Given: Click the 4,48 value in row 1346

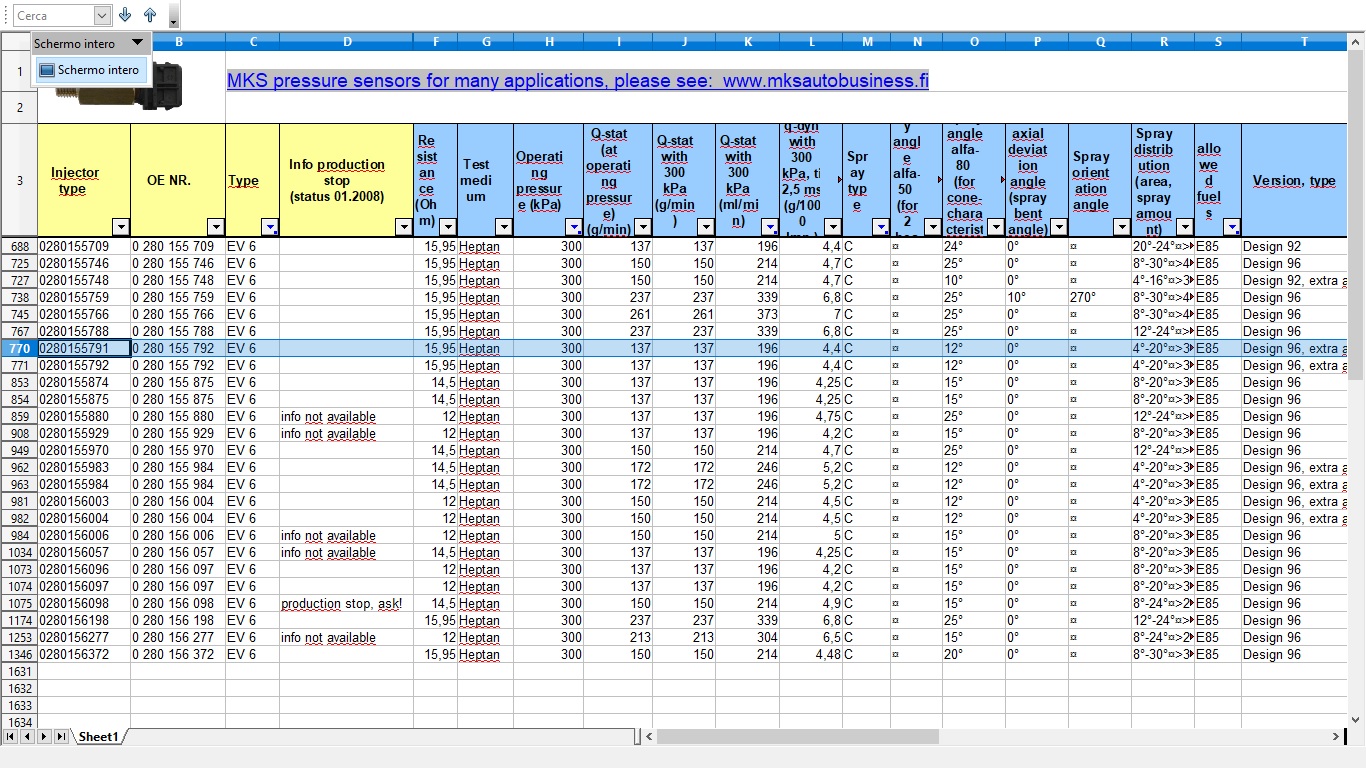Looking at the screenshot, I should [811, 654].
